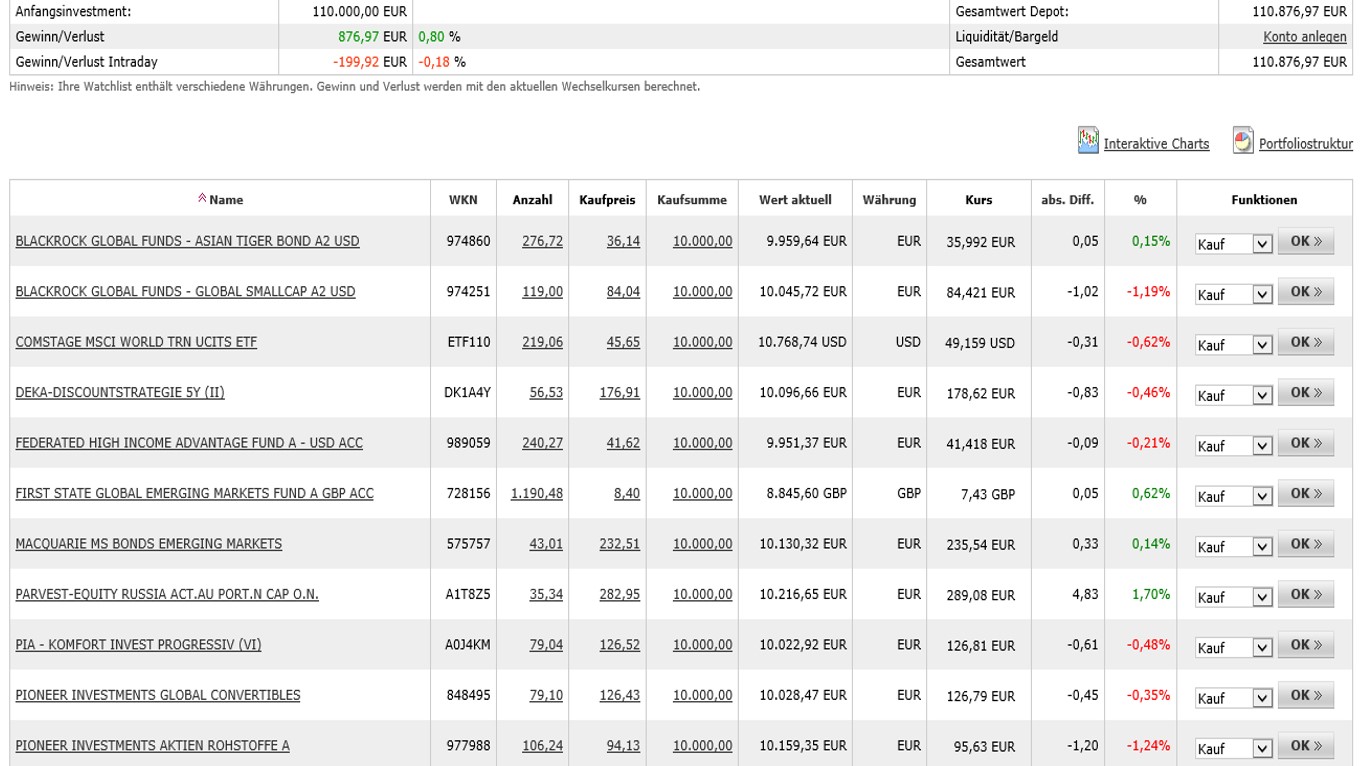Click the Konto anlegen link
Screen dimensions: 1363x766
coord(1304,37)
